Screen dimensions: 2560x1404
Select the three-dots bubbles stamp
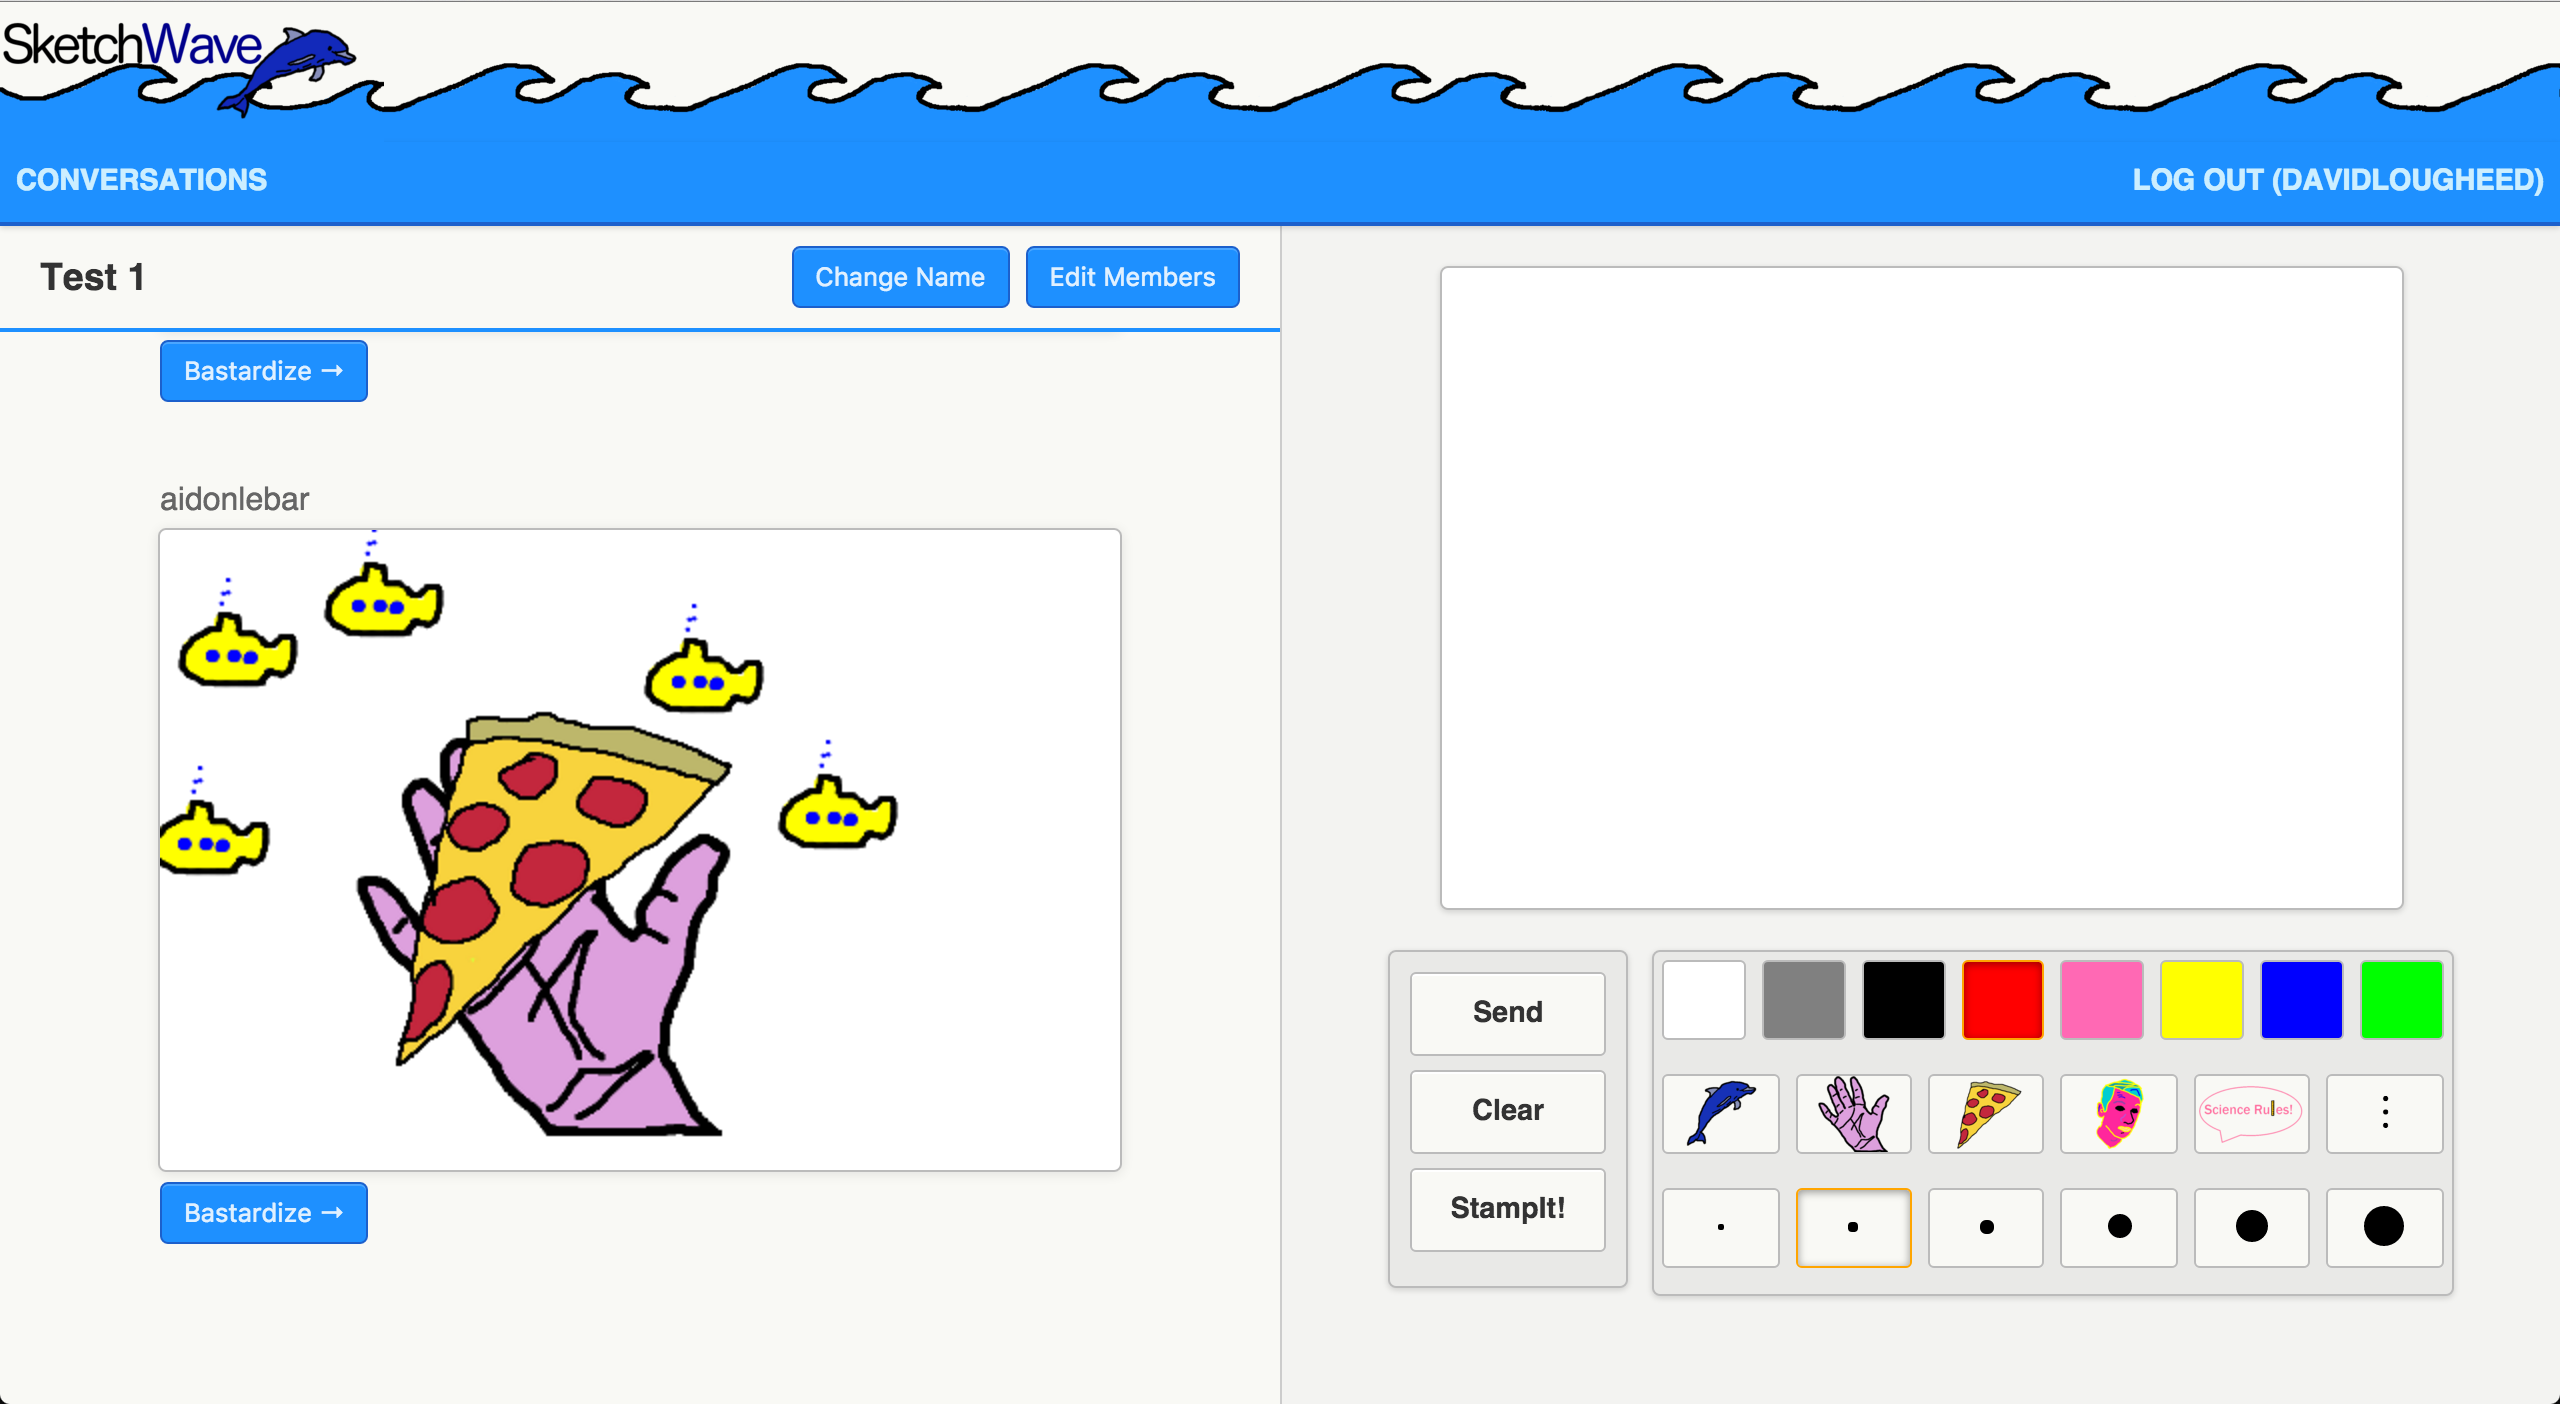tap(2384, 1113)
